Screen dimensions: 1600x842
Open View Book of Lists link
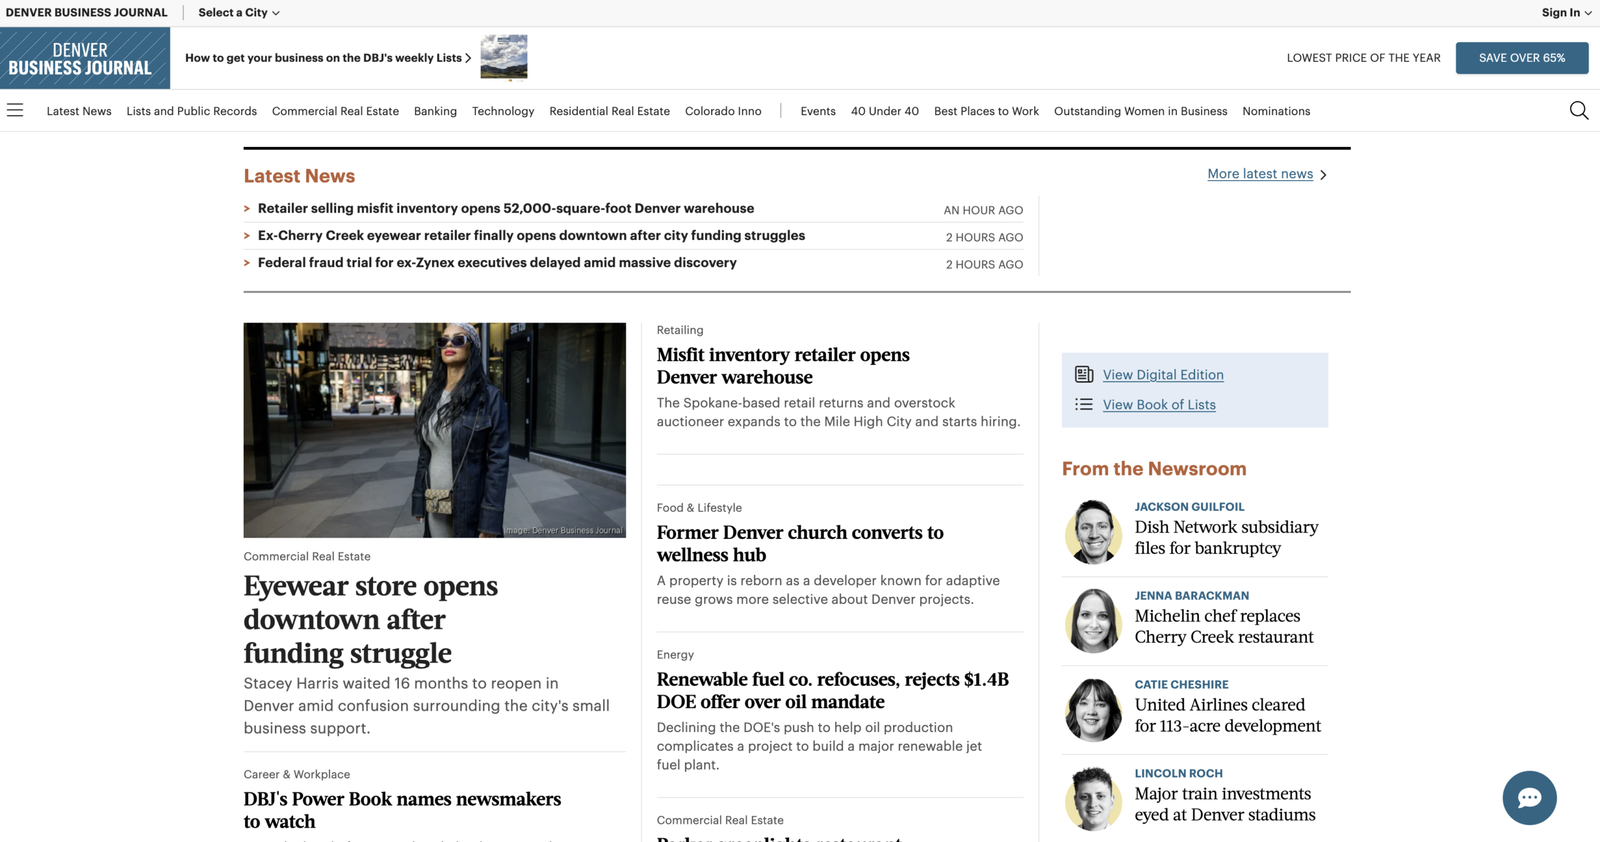coord(1159,405)
